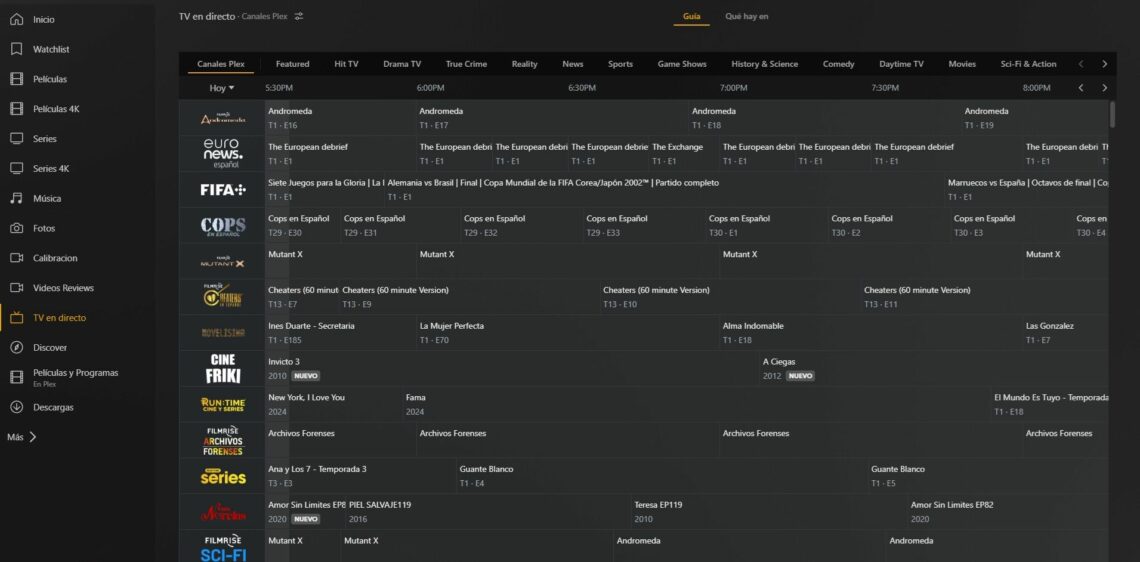Open the Fotos camera icon
1140x562 pixels.
click(x=16, y=228)
